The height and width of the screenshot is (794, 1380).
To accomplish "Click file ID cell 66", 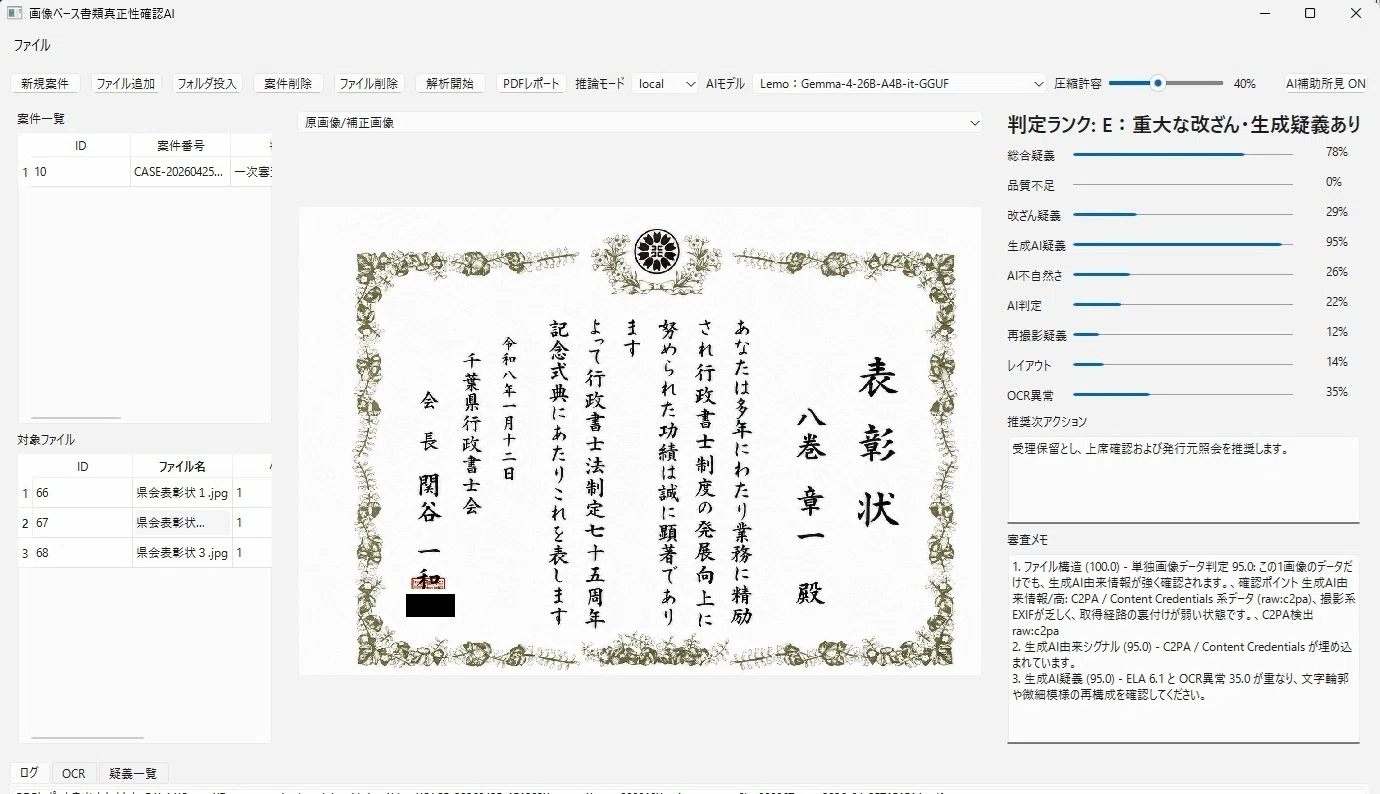I will pos(82,493).
